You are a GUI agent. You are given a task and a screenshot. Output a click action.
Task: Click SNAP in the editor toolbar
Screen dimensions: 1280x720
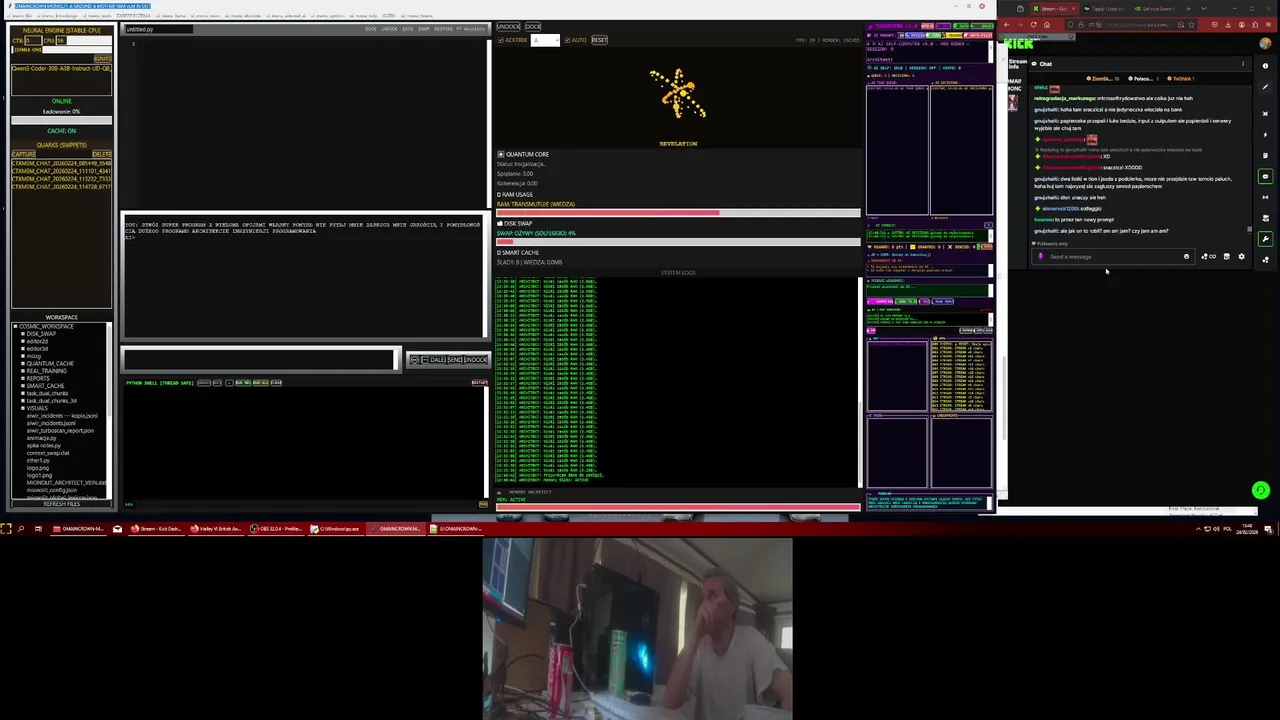click(424, 29)
